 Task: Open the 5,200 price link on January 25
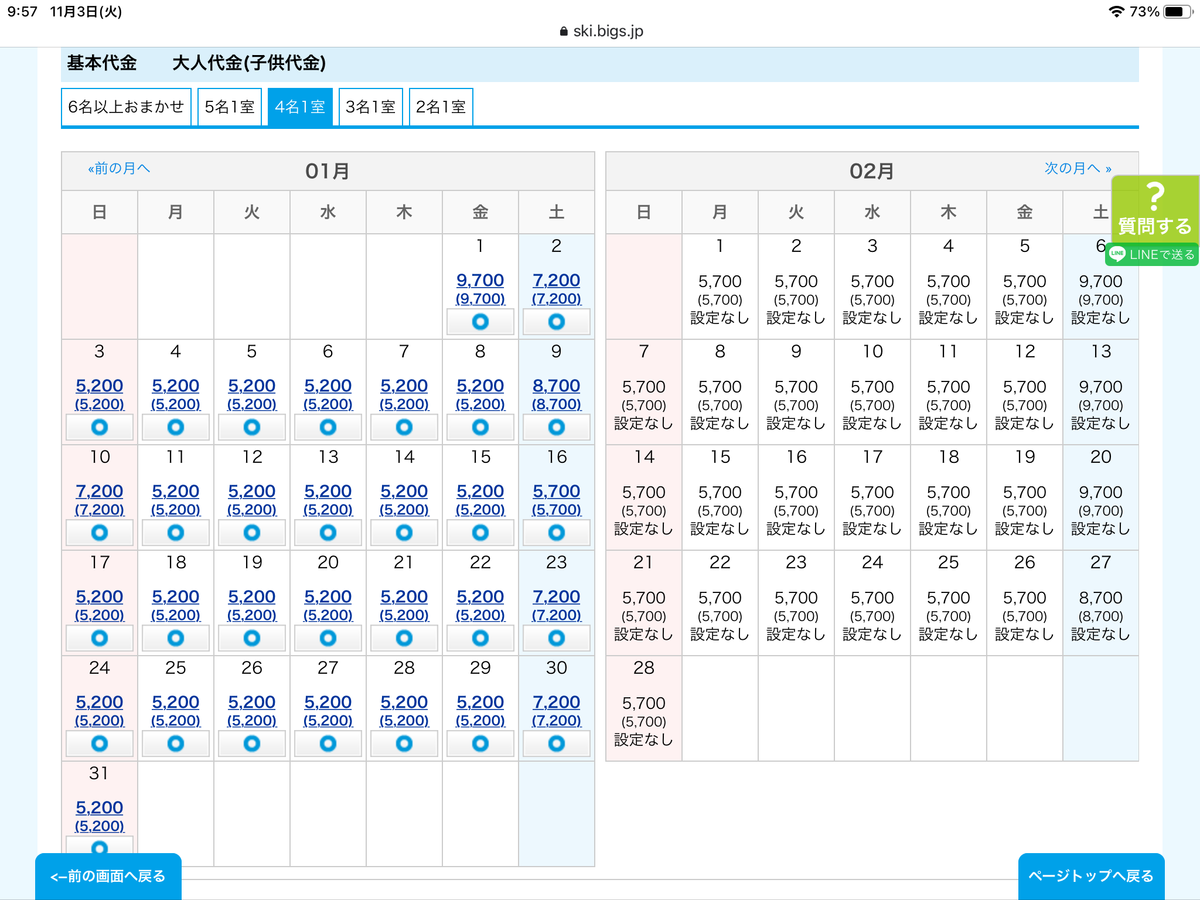coord(176,703)
